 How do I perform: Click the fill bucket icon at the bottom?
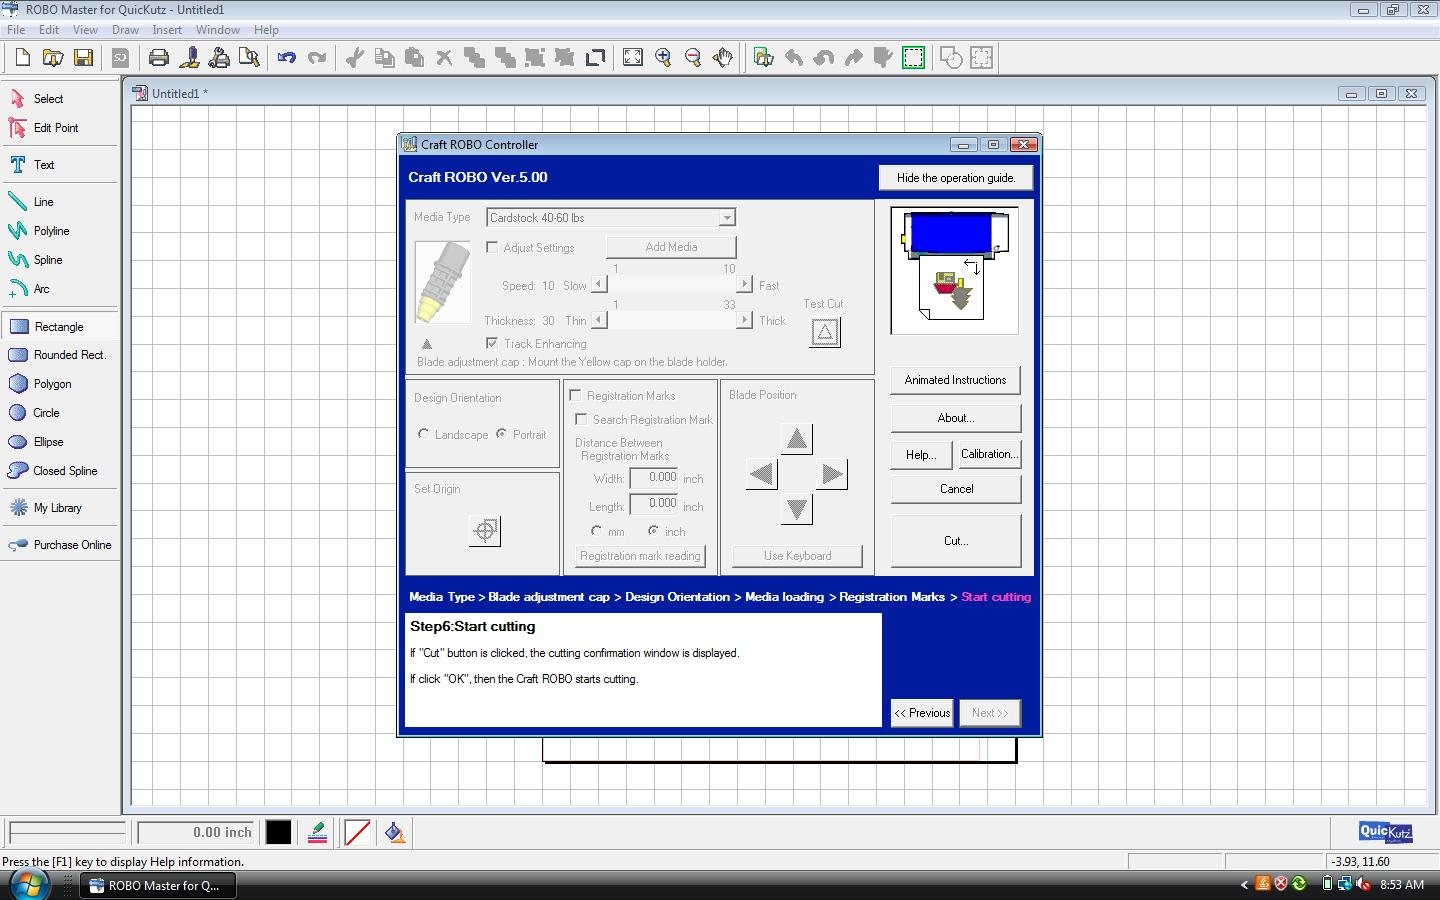[395, 832]
